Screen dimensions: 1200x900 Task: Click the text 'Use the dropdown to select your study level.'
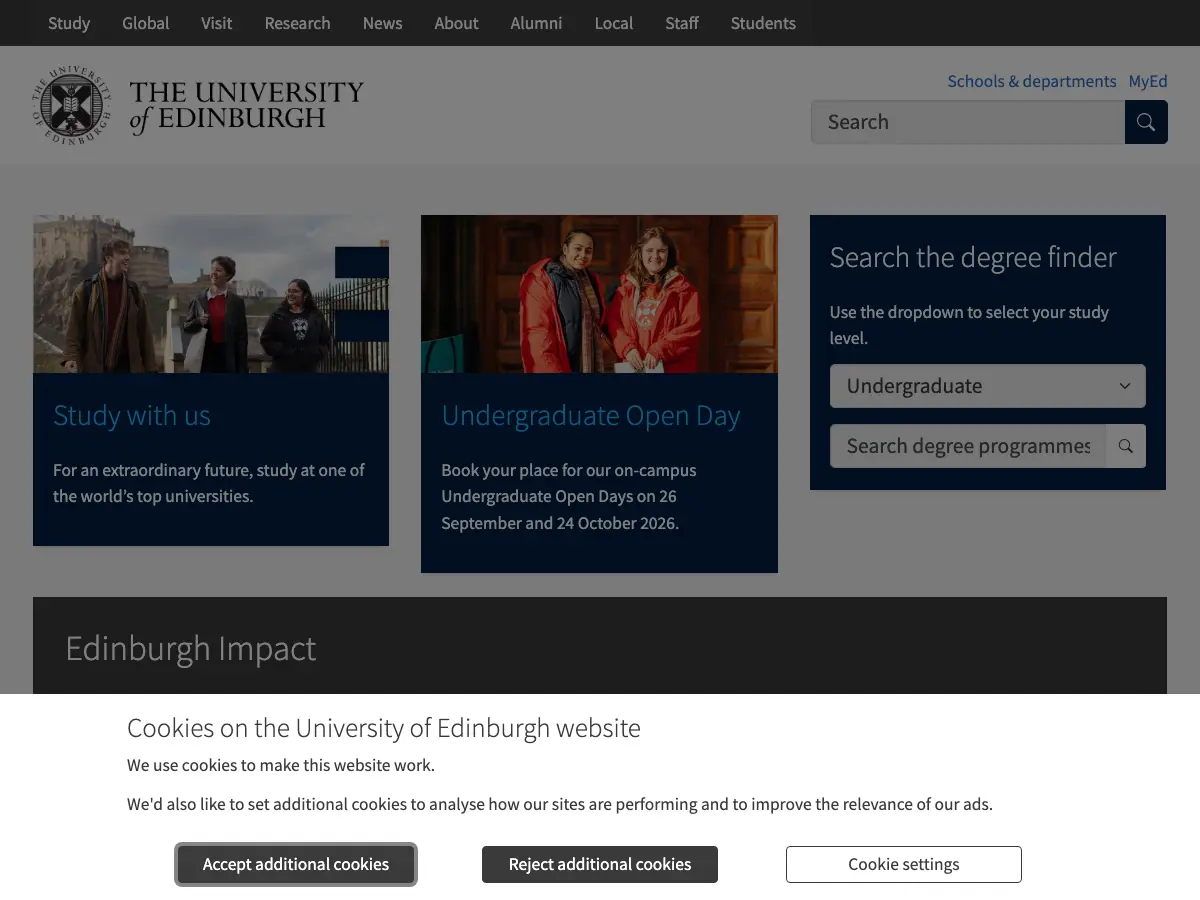coord(969,325)
